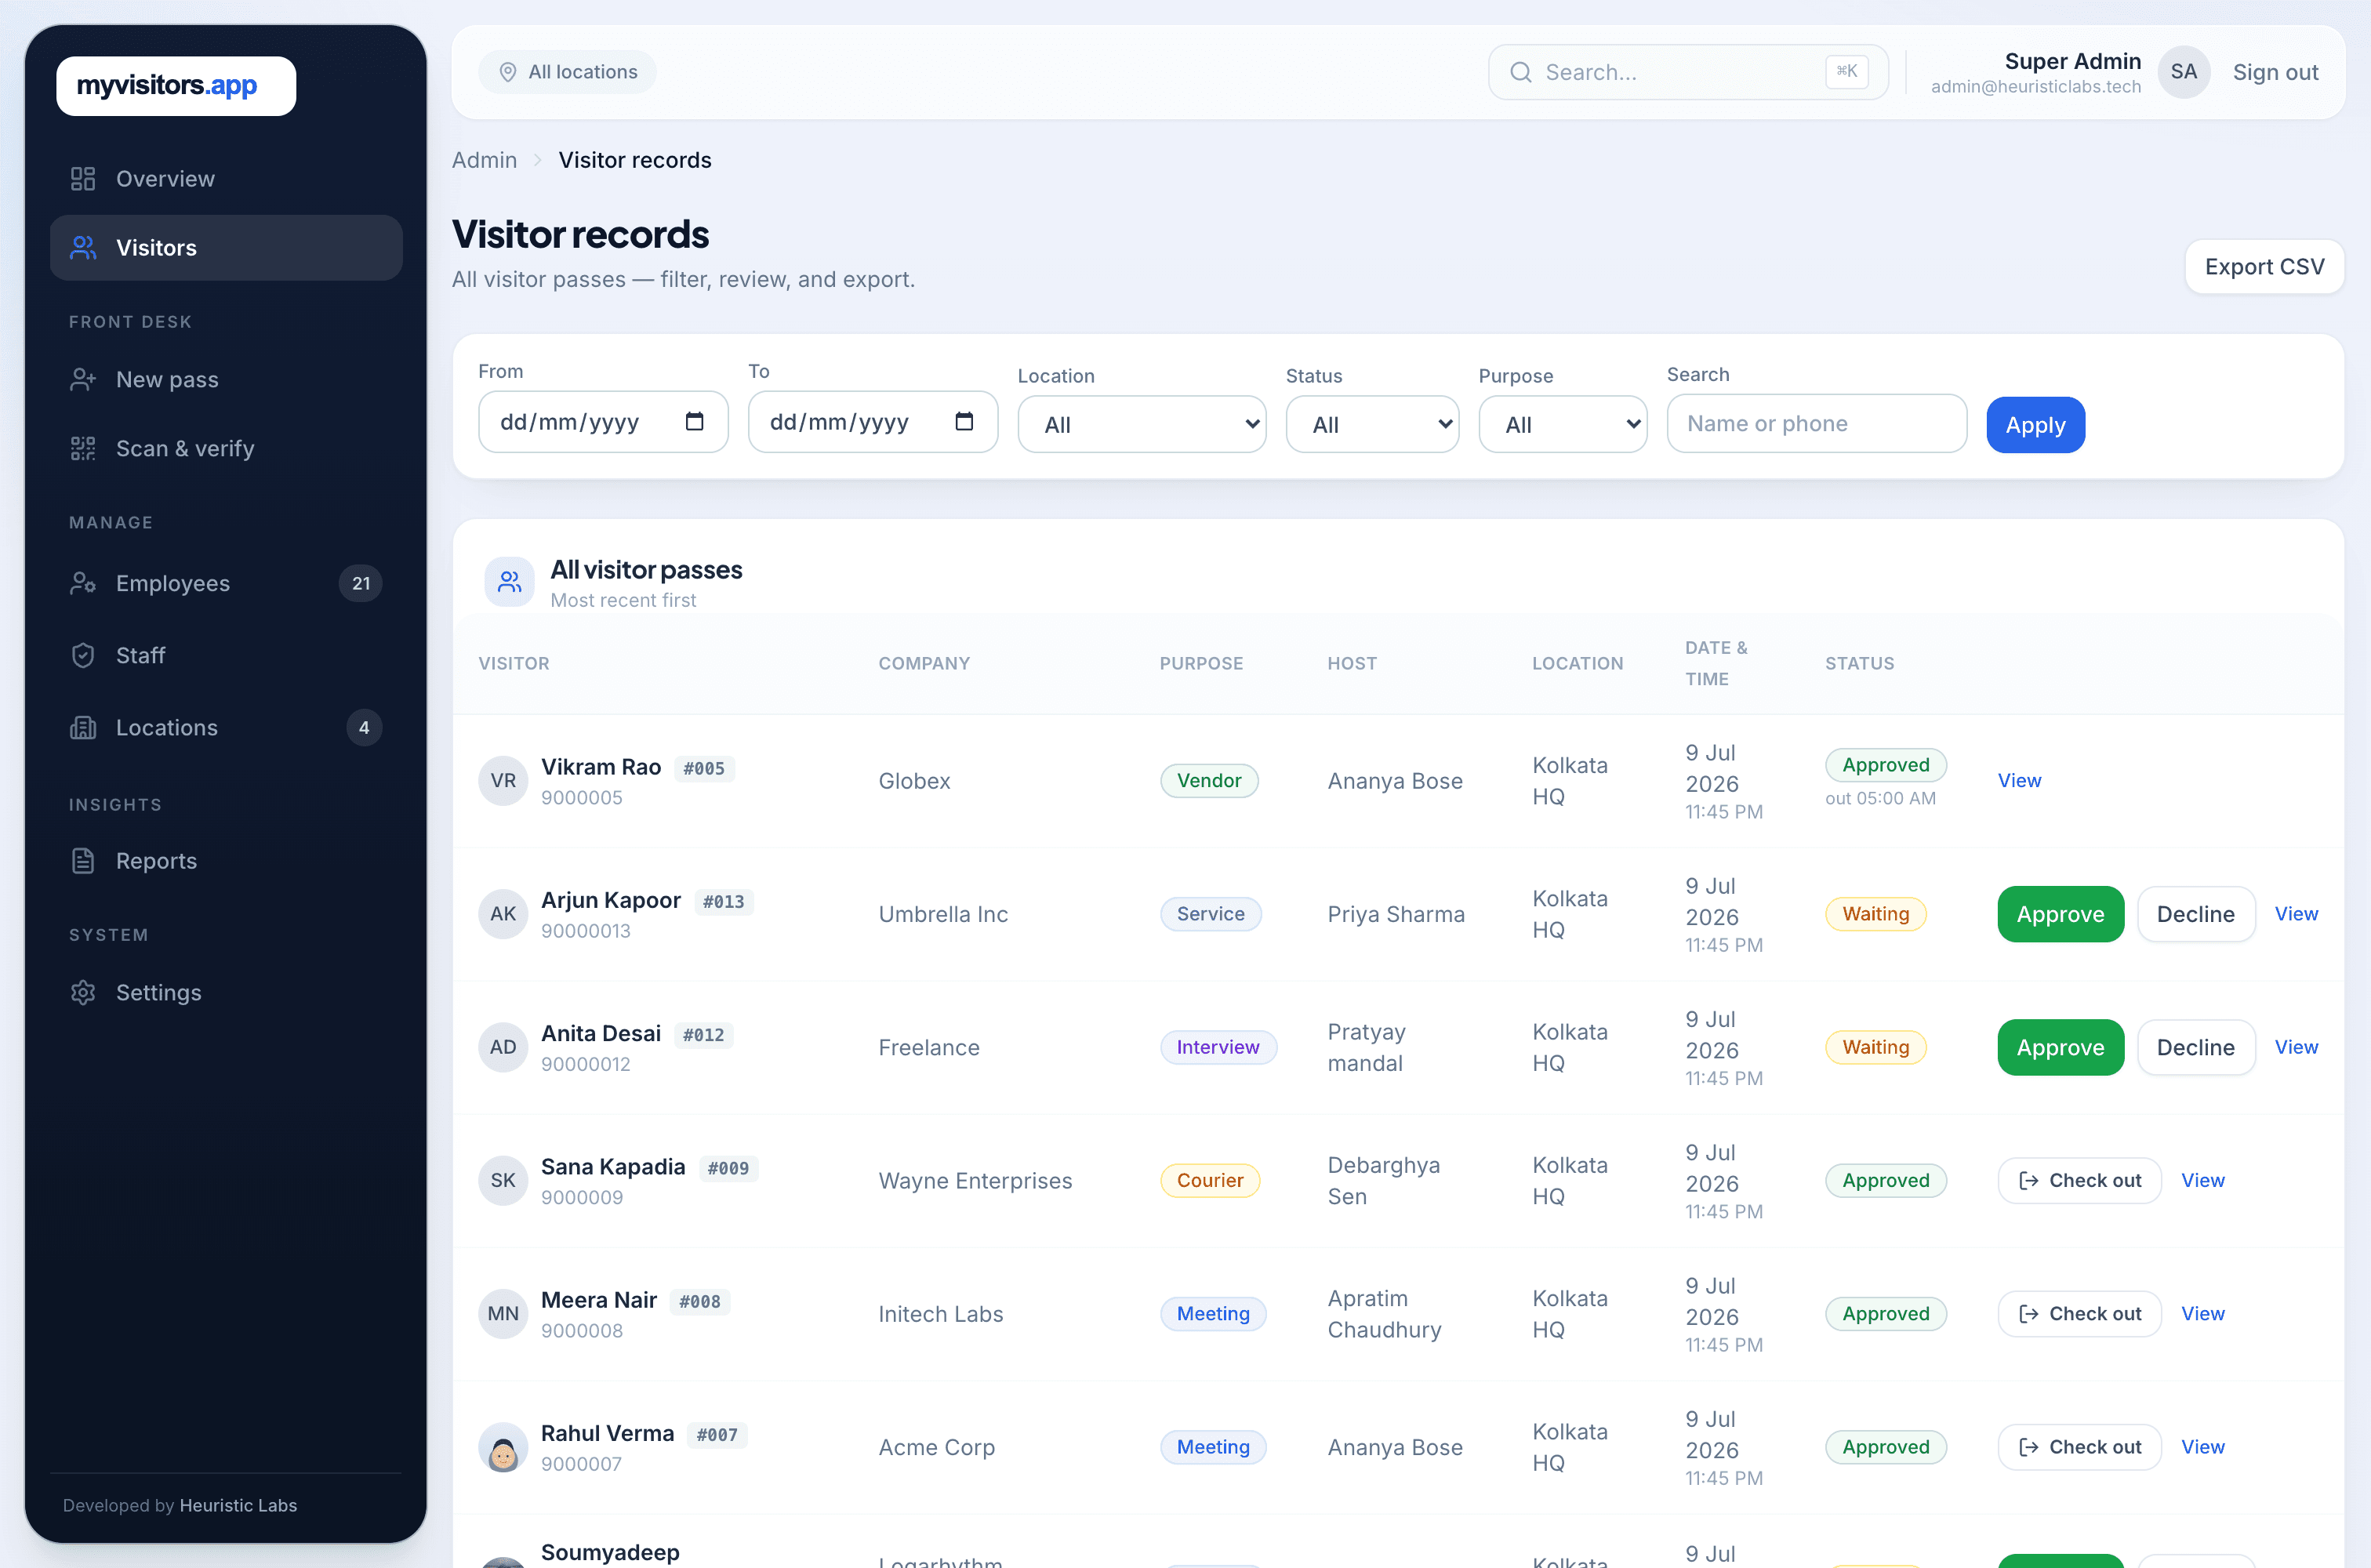2371x1568 pixels.
Task: View Rahul Verma's record
Action: click(2202, 1447)
